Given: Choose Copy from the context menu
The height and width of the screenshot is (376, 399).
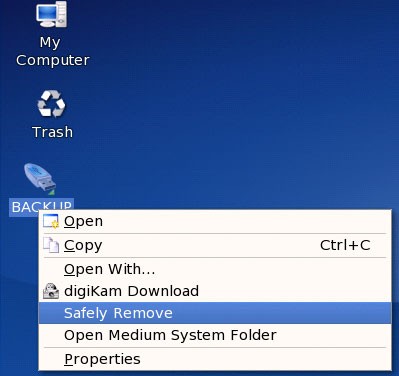Looking at the screenshot, I should coord(215,245).
